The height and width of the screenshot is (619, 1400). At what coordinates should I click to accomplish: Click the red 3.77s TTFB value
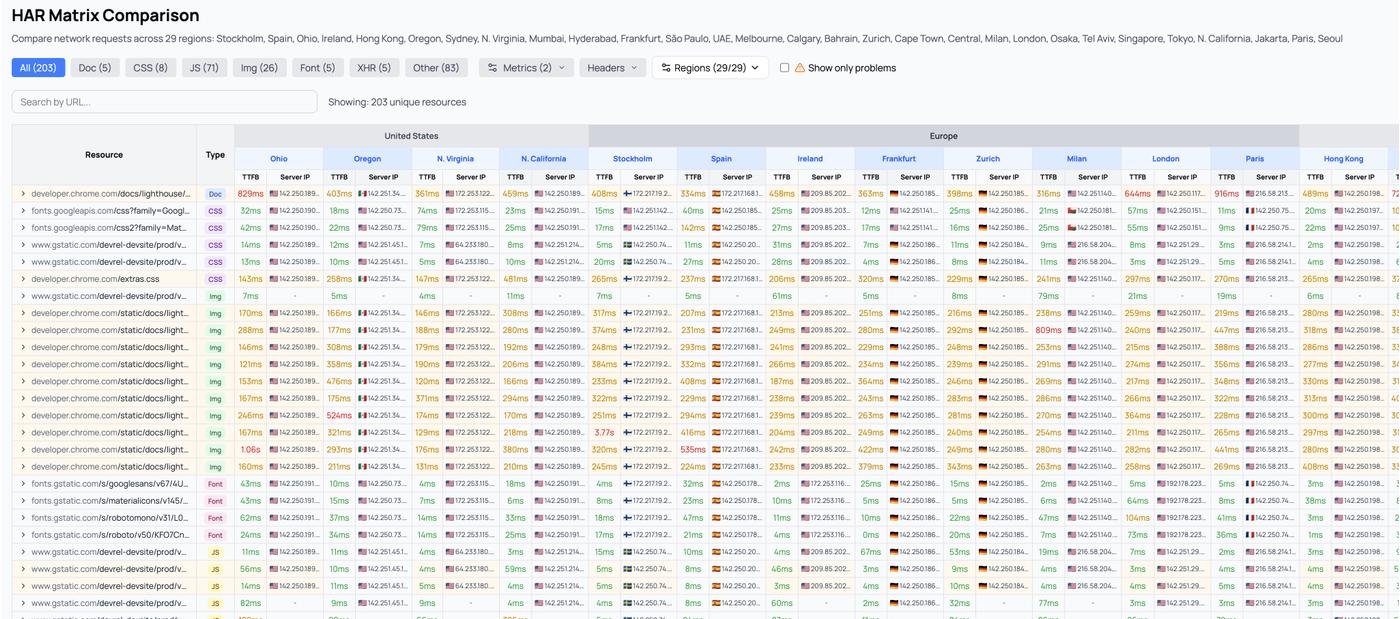[604, 433]
